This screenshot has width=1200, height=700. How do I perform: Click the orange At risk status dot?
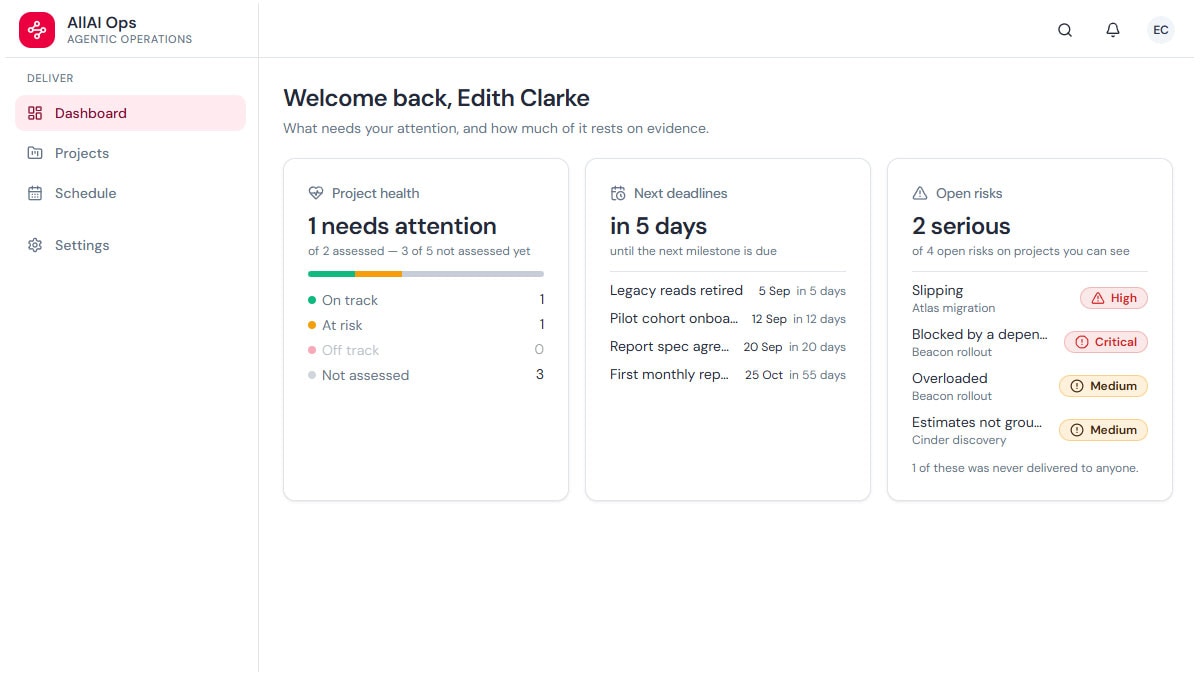(x=312, y=325)
